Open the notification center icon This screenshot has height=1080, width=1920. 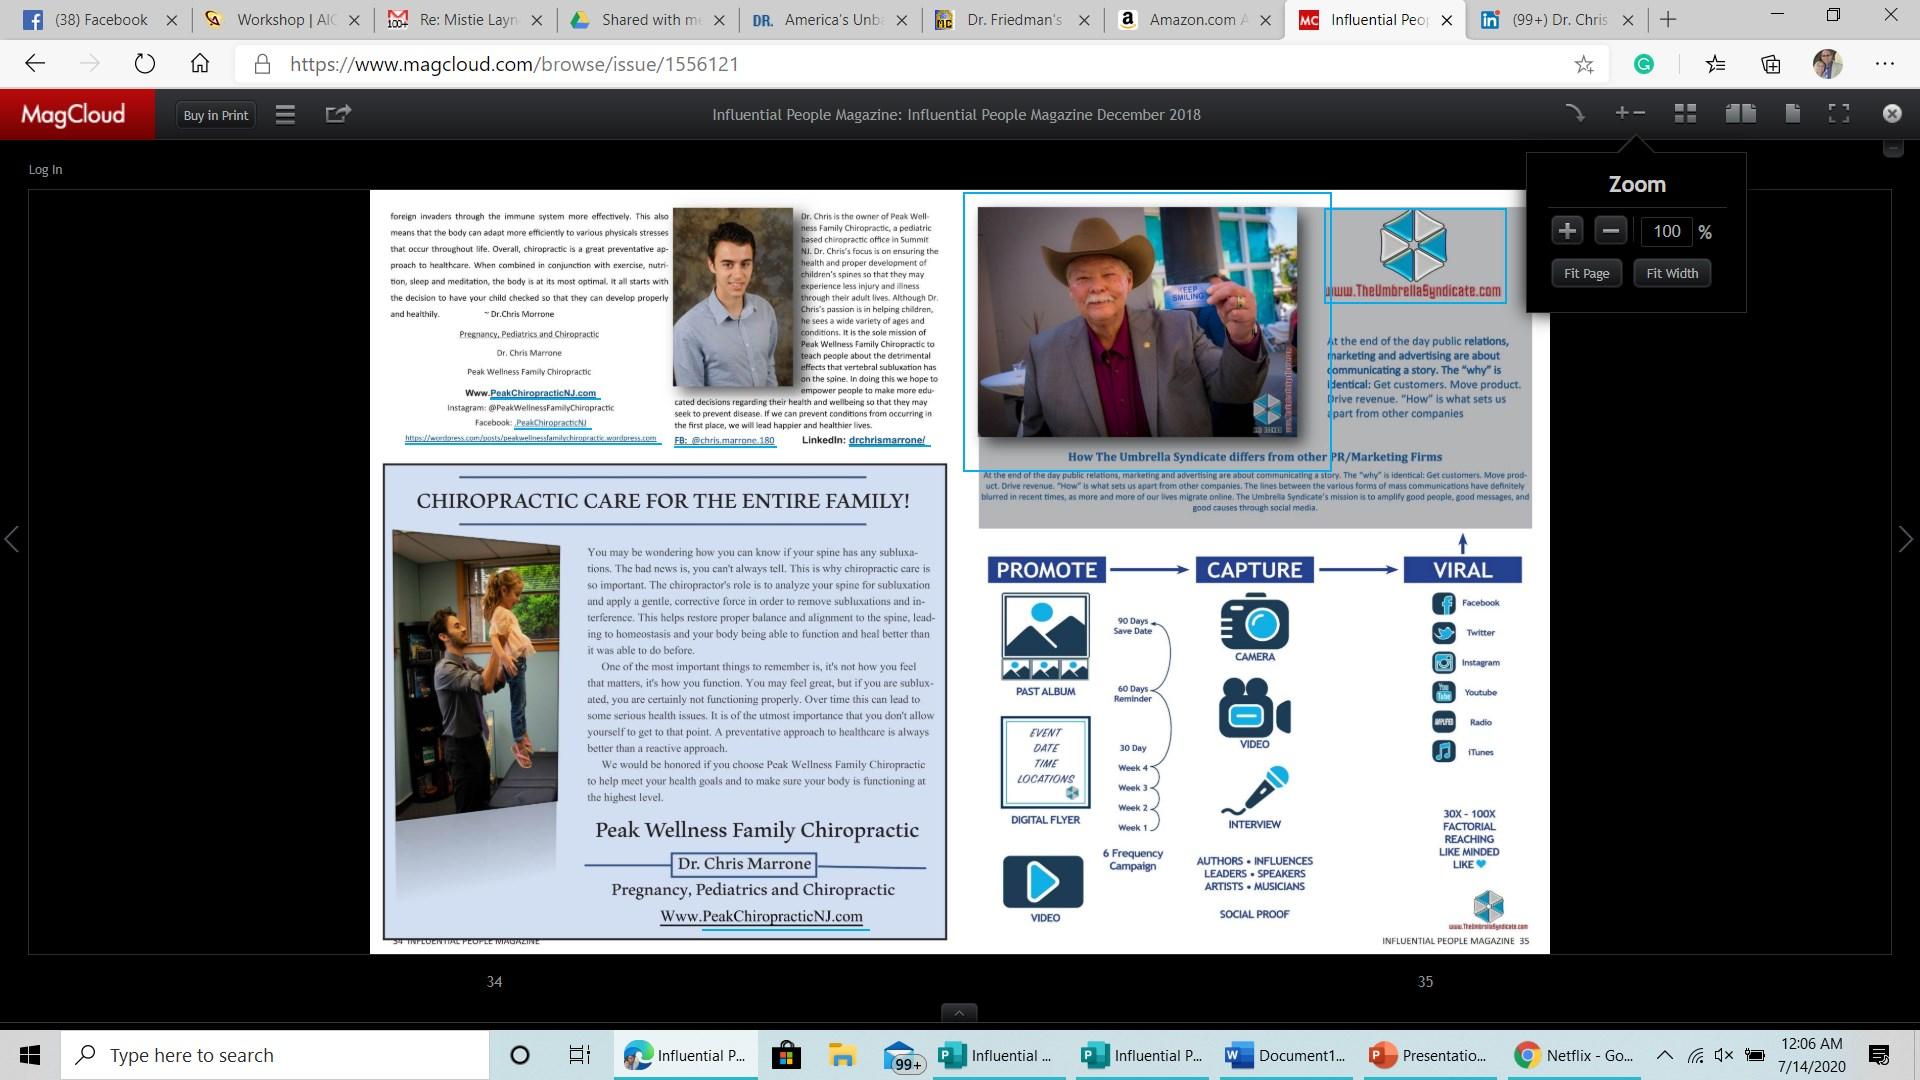click(1878, 1055)
